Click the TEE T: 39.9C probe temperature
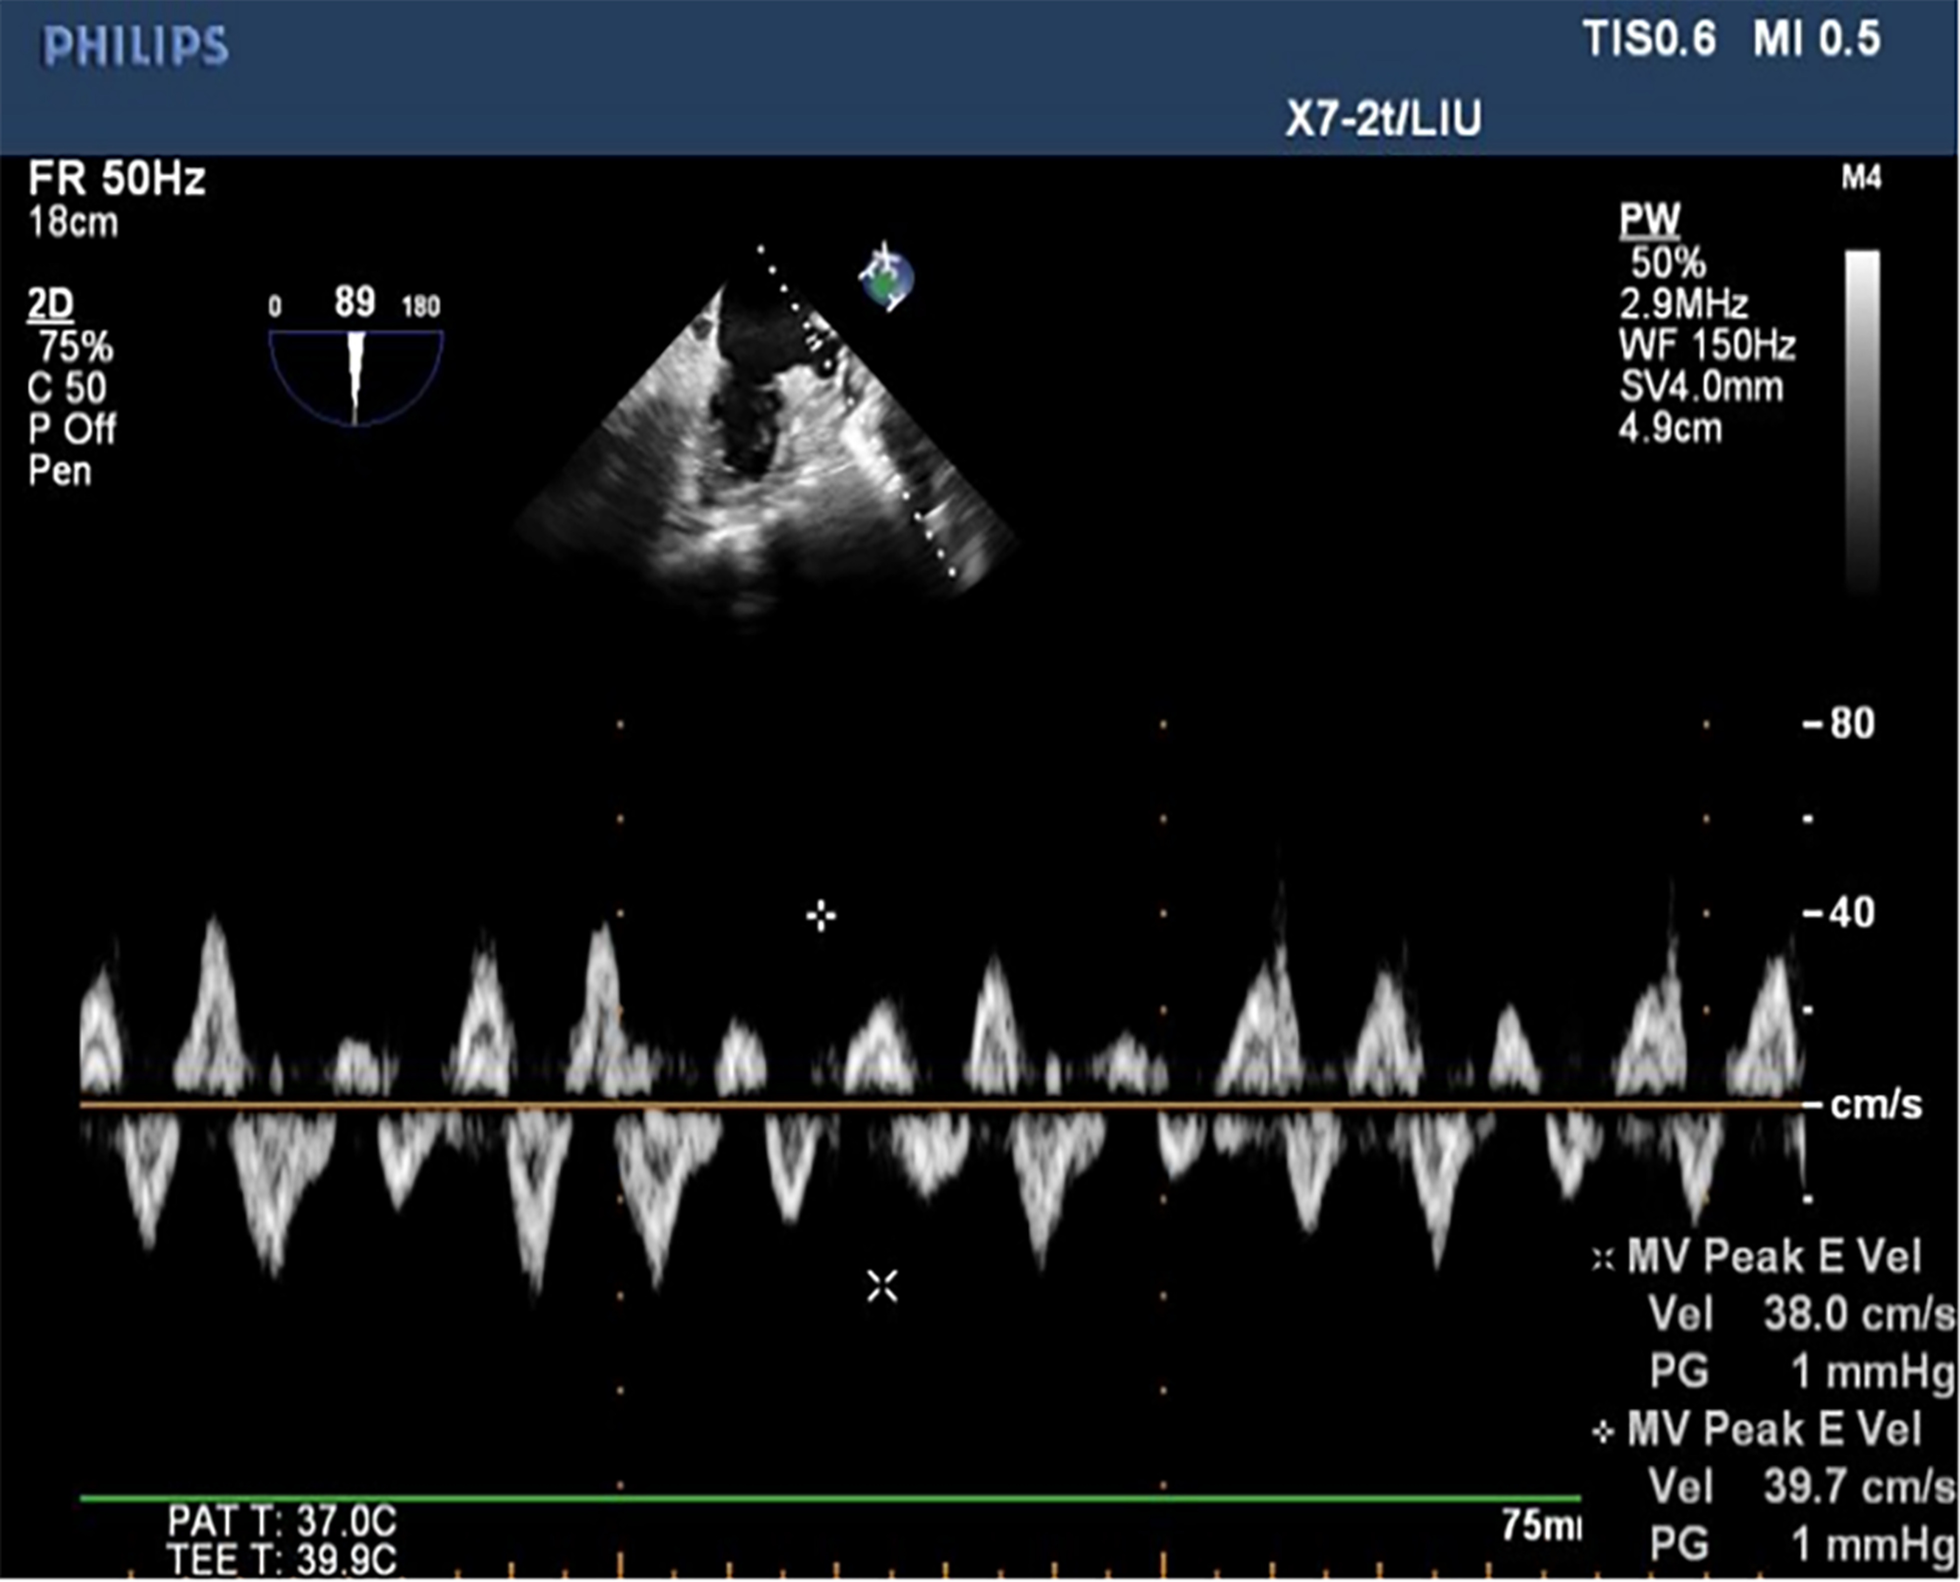The height and width of the screenshot is (1582, 1960). (282, 1561)
